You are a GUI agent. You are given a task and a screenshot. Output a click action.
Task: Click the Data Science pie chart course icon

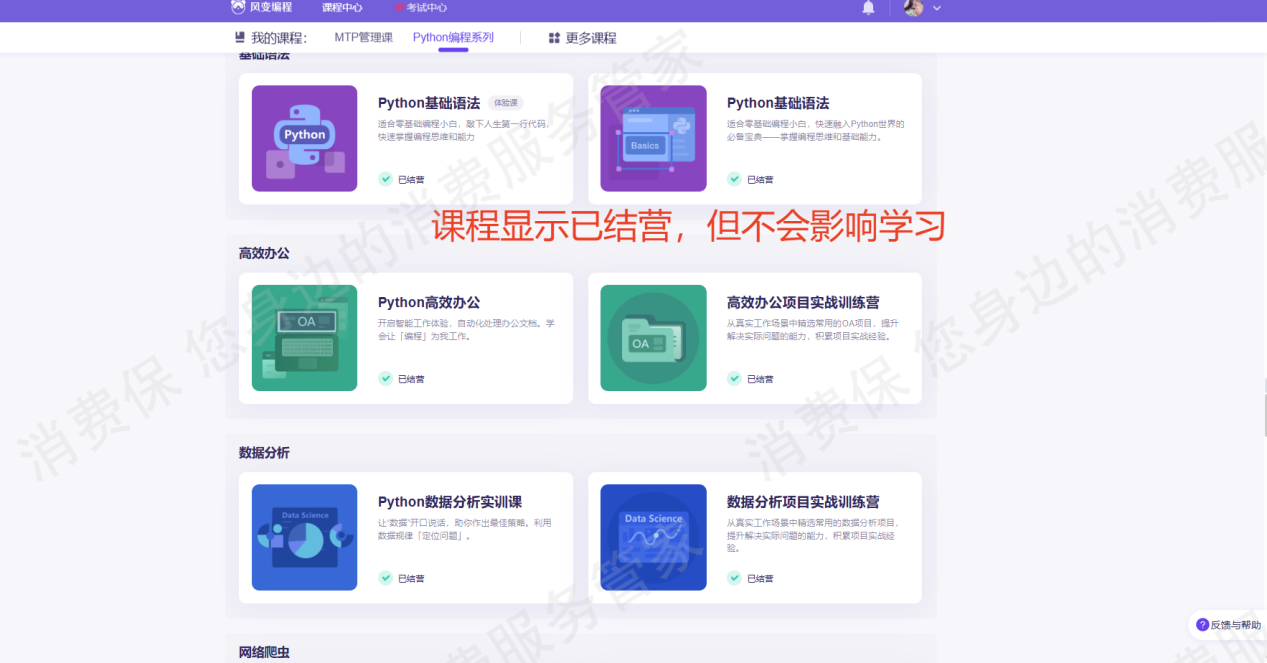point(304,537)
